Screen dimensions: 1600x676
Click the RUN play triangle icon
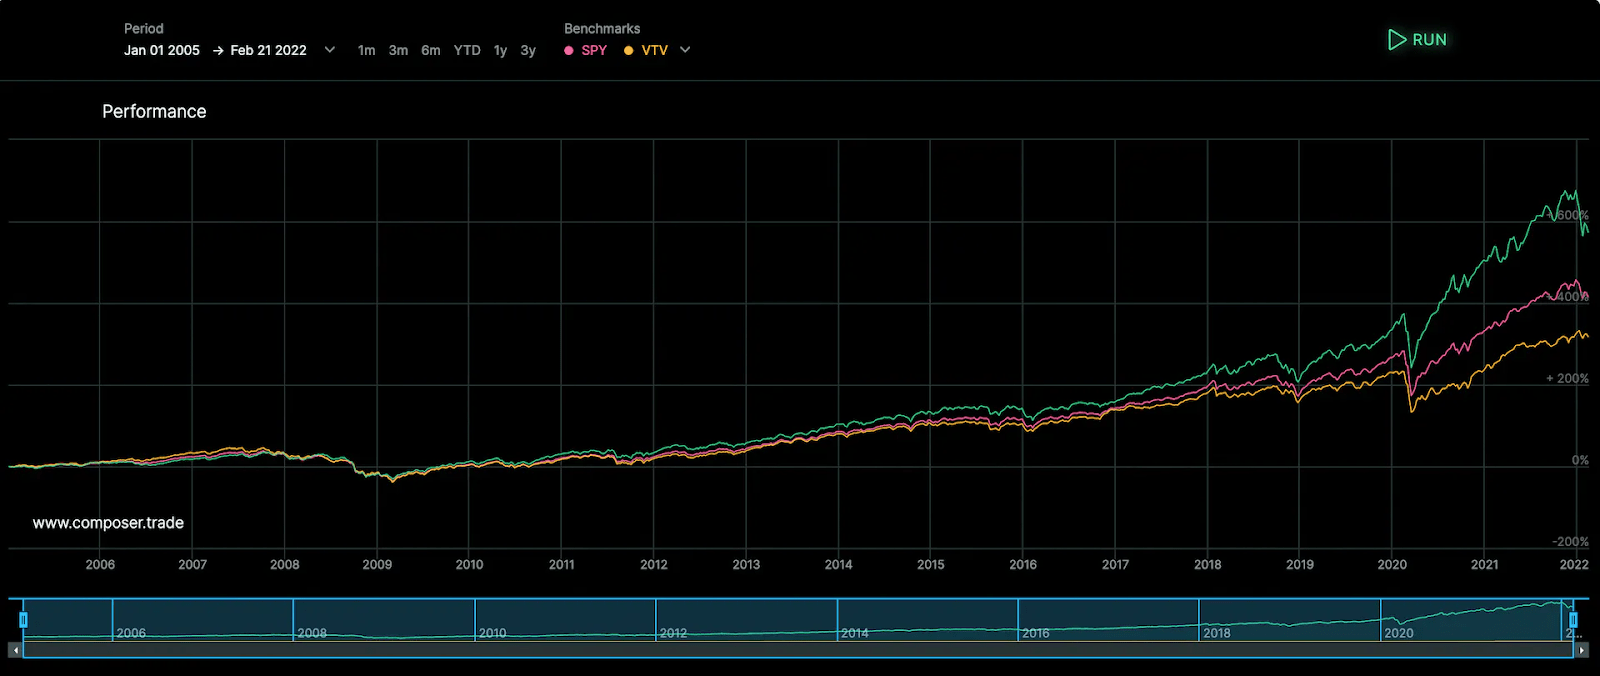[1396, 40]
